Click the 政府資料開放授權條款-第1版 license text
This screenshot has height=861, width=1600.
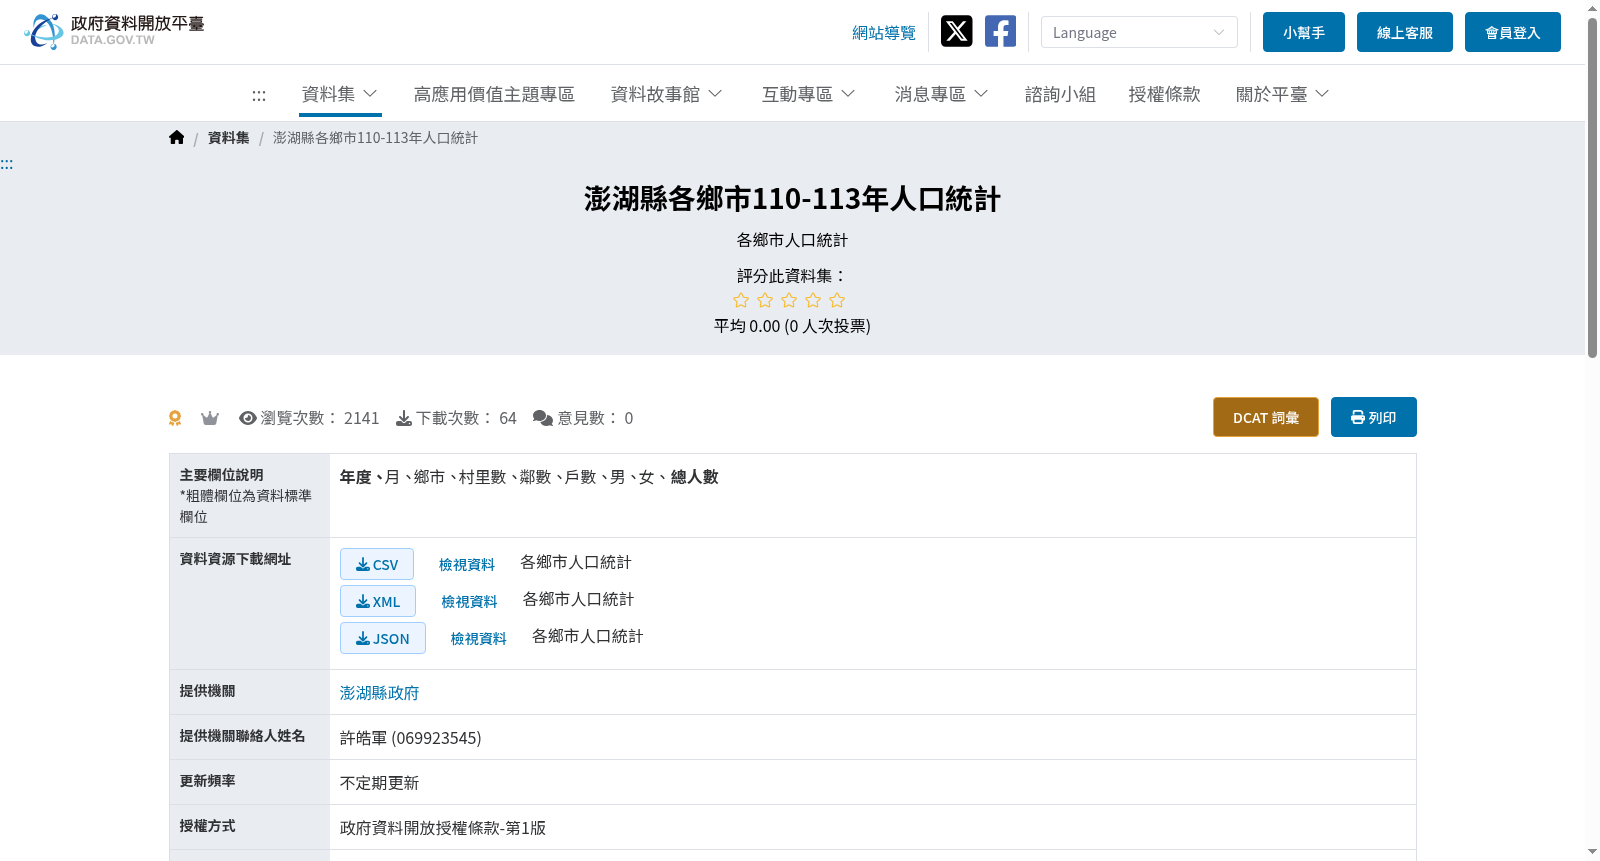click(443, 828)
